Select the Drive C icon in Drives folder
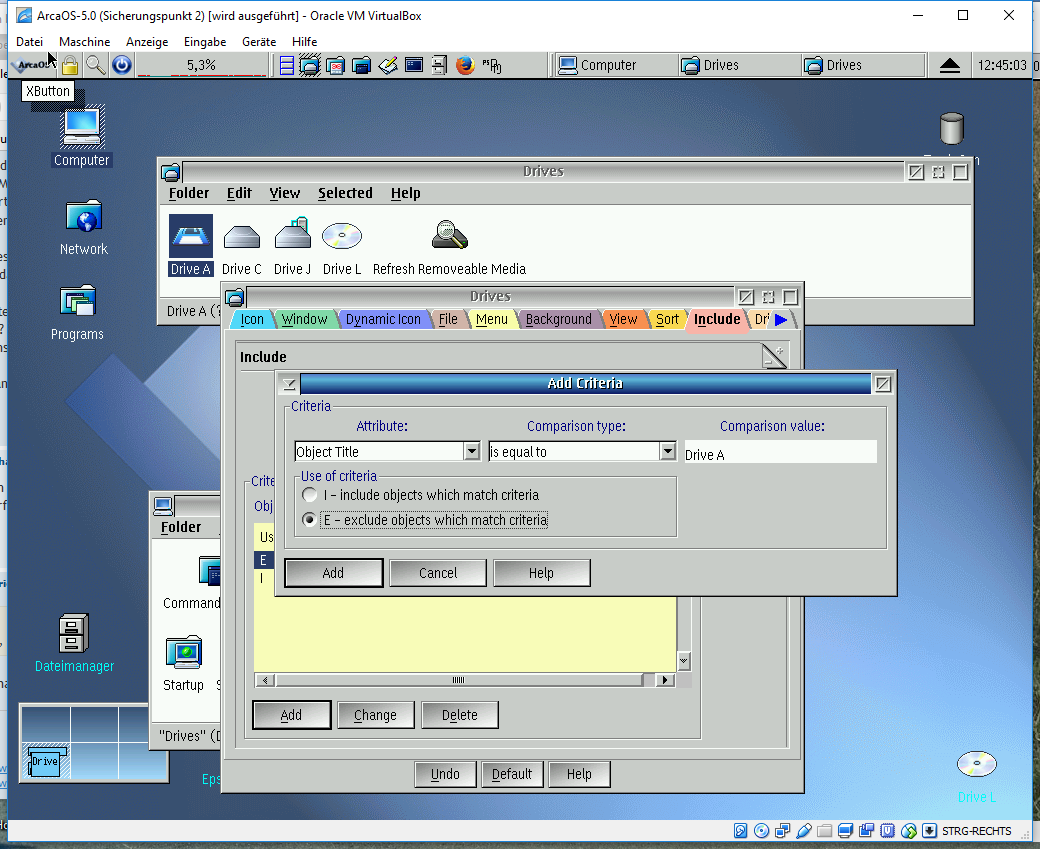This screenshot has width=1040, height=849. 241,237
